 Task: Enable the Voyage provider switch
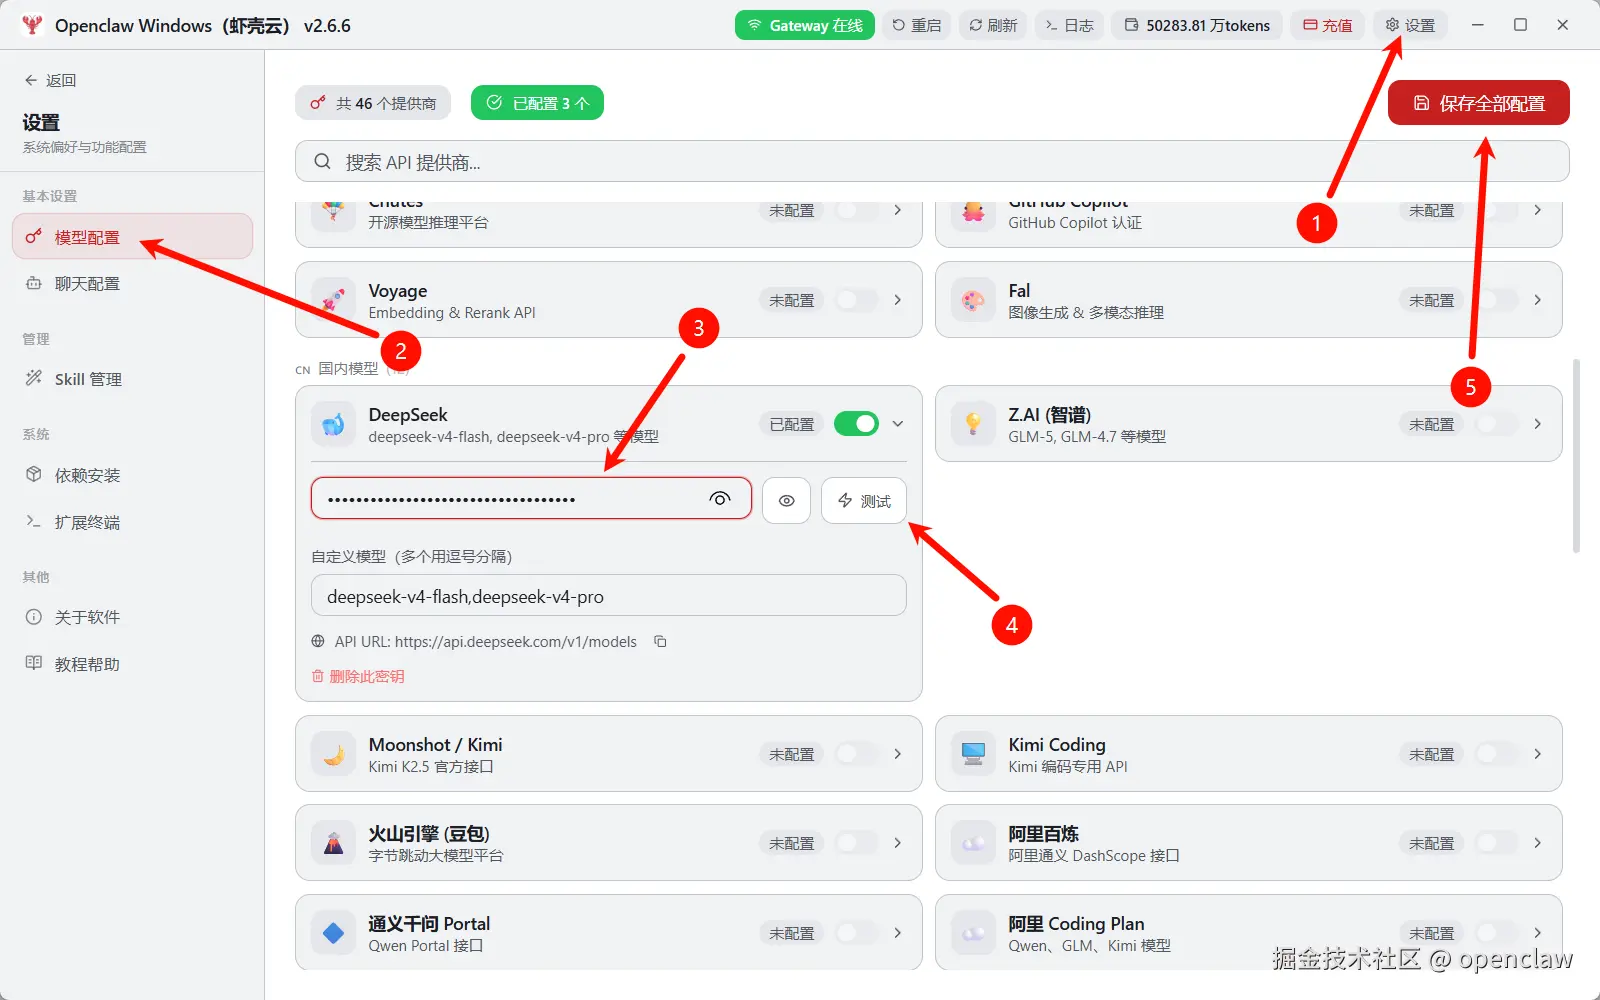click(856, 300)
